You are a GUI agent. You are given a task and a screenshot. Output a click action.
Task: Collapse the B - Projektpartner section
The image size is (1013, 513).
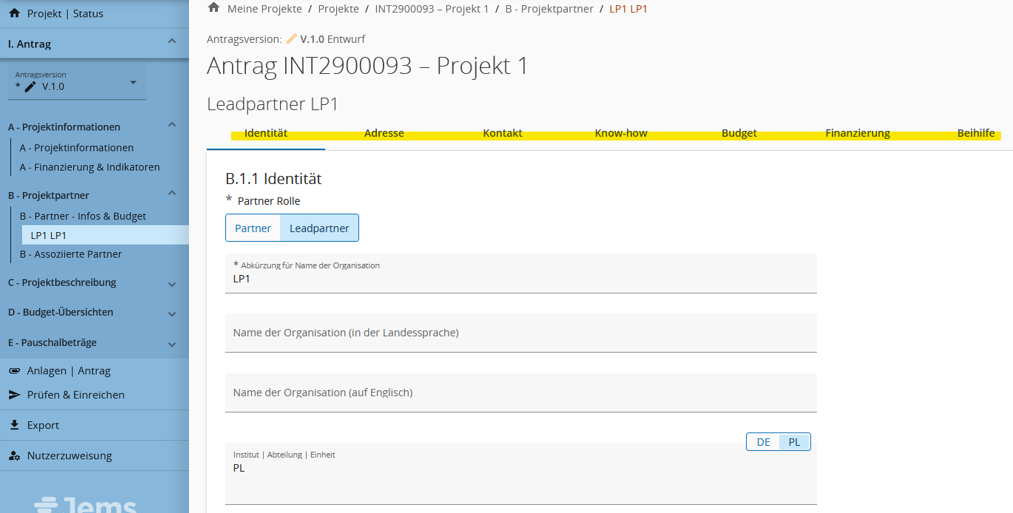[172, 194]
